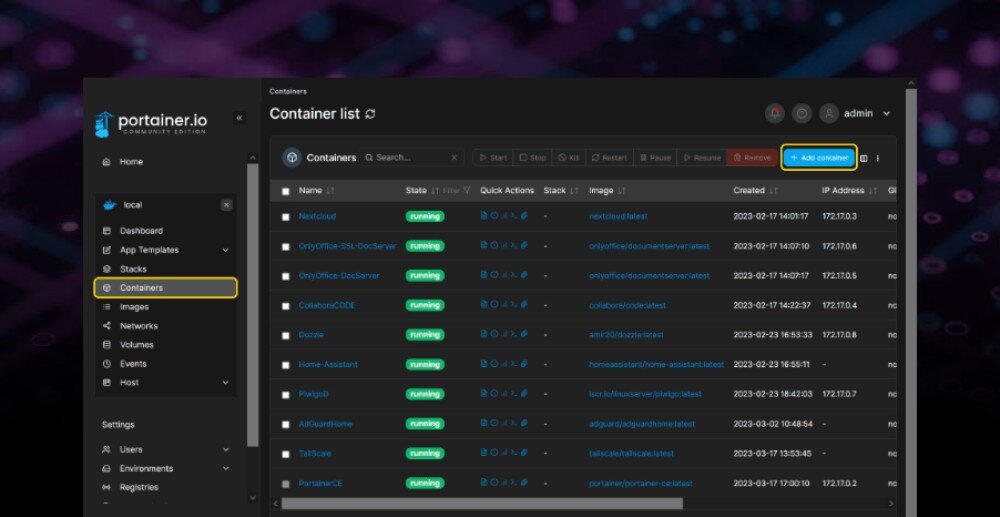Click the Stop button
Viewport: 1000px width, 517px height.
(x=533, y=157)
